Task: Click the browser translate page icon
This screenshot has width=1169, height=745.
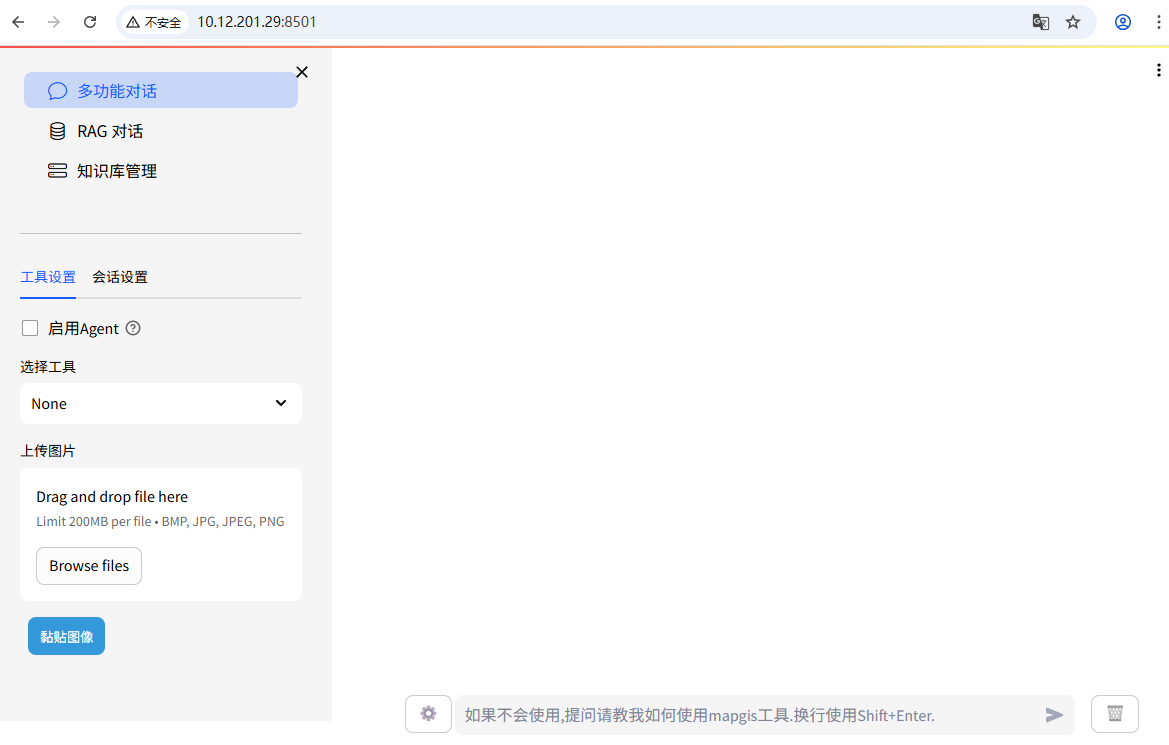Action: tap(1041, 22)
